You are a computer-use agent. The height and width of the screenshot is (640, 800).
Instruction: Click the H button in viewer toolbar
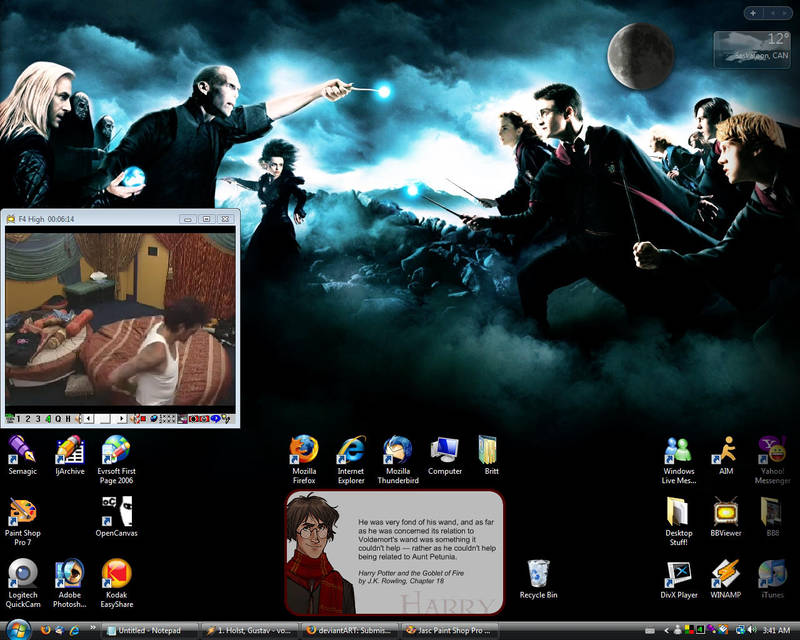[68, 419]
